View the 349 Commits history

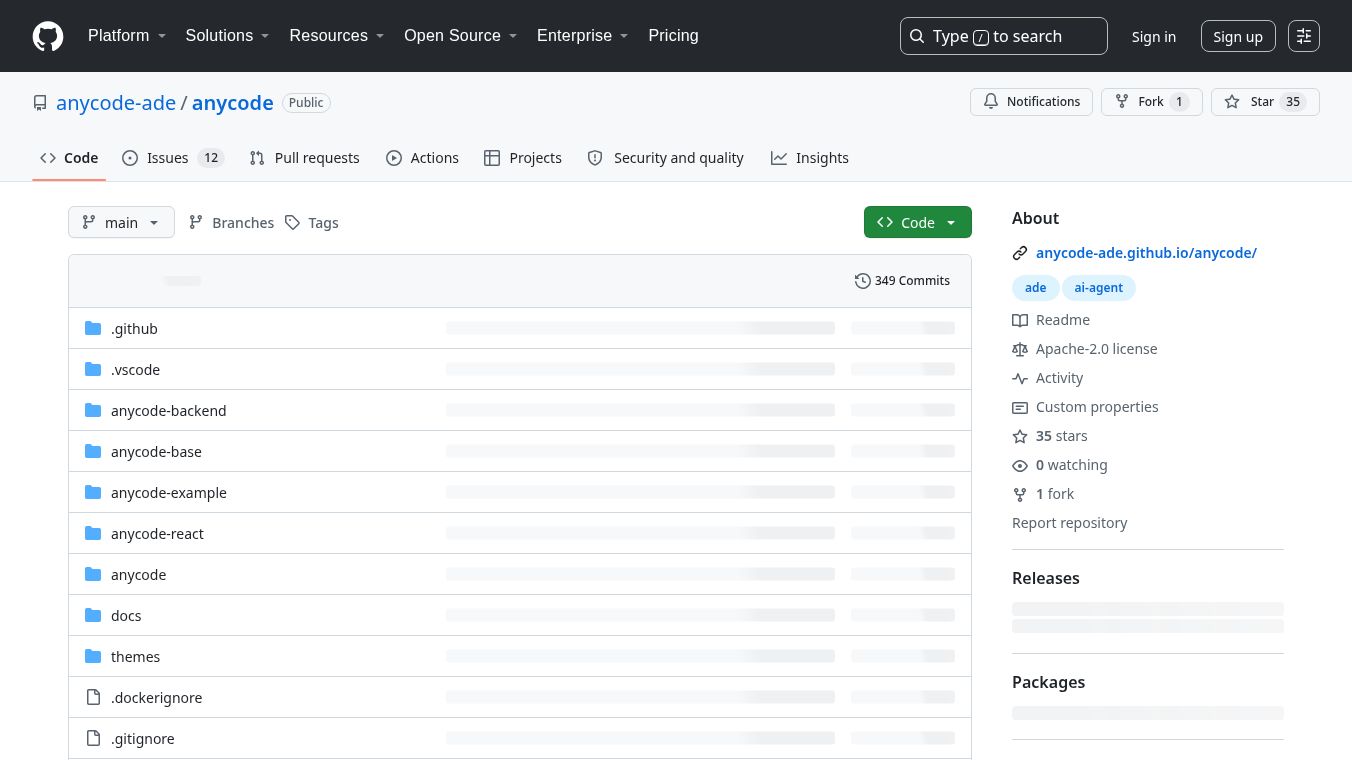[x=902, y=281]
